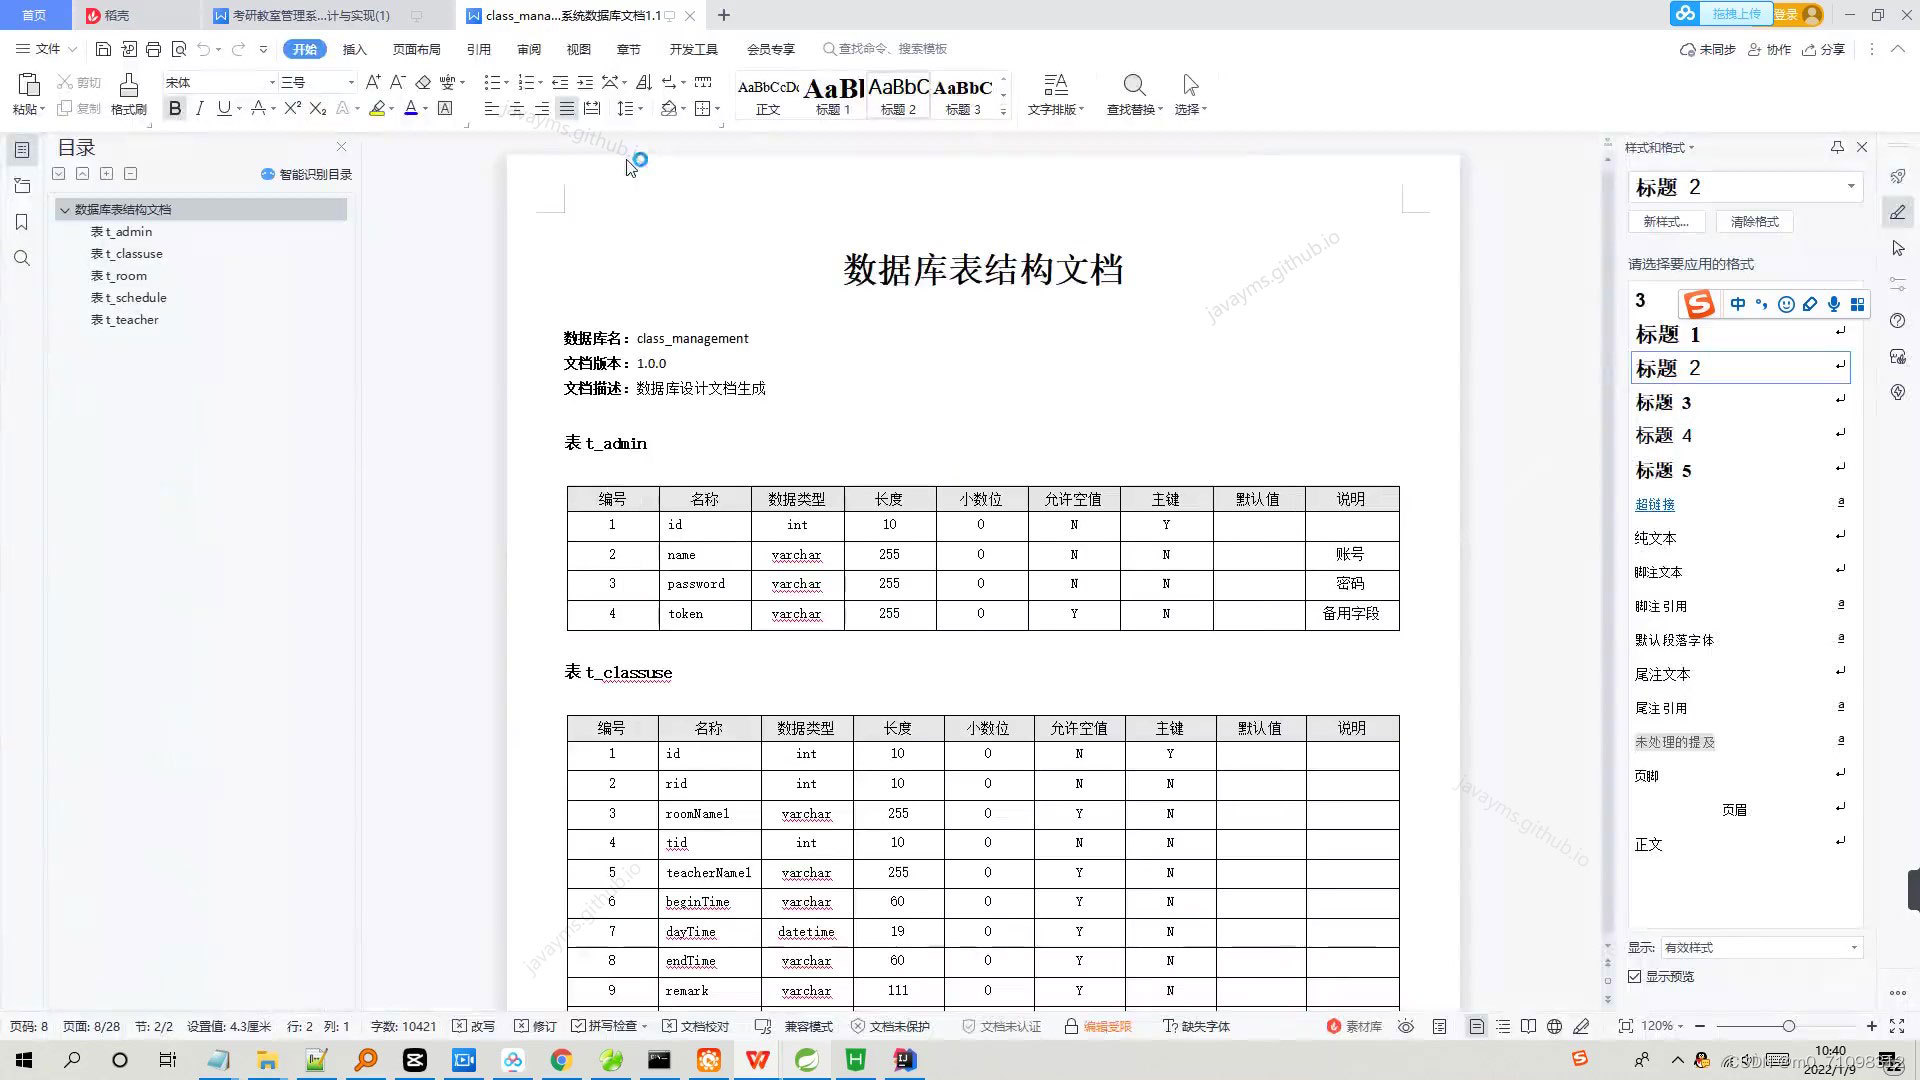This screenshot has height=1080, width=1920.
Task: Select the Format Painter tool
Action: (128, 95)
